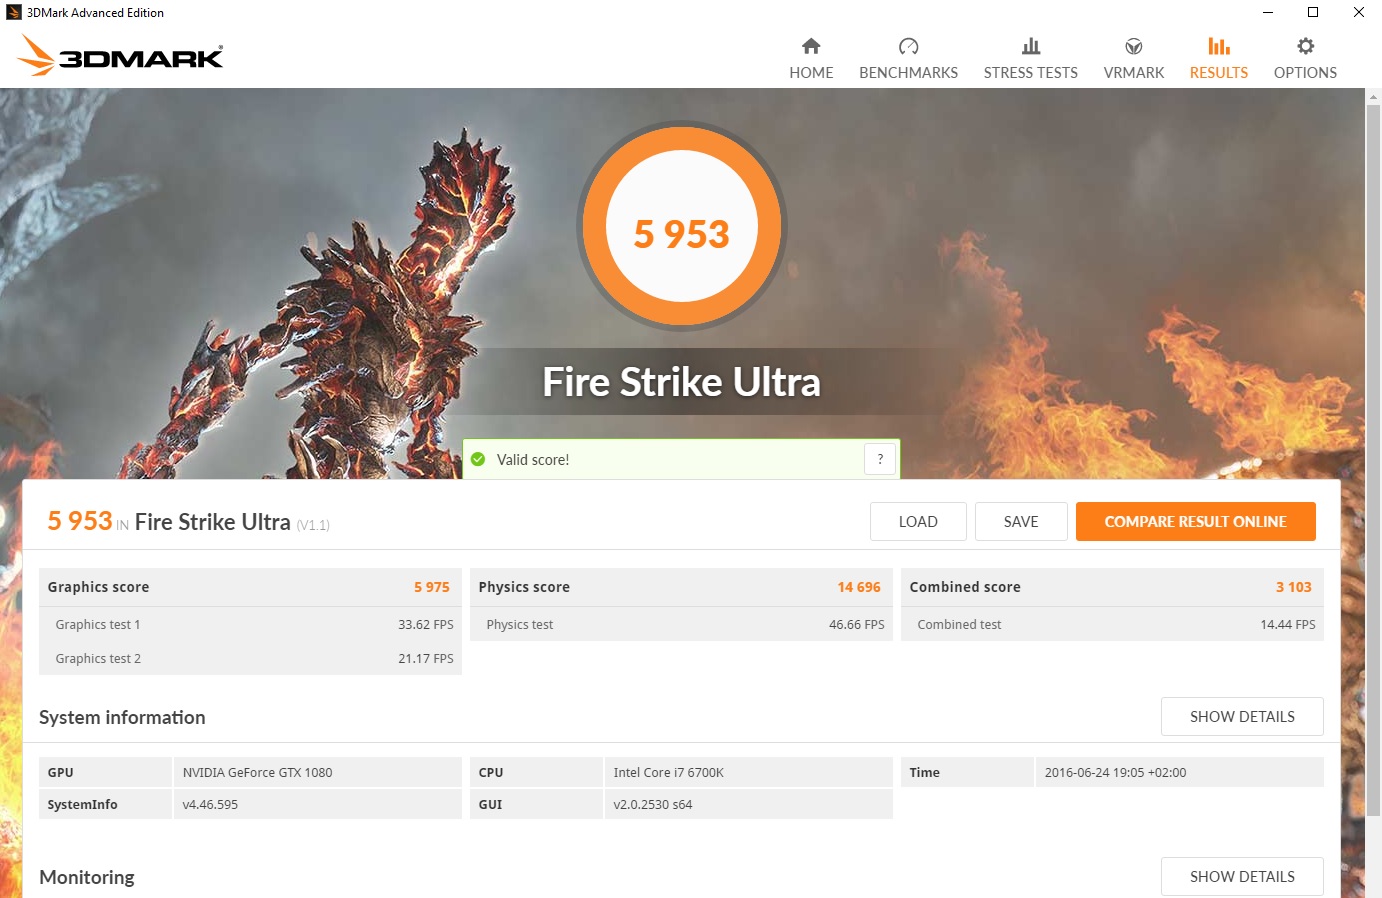Screen dimensions: 1382x898
Task: Click NVIDIA GeForce GTX 1080 value
Action: 257,772
